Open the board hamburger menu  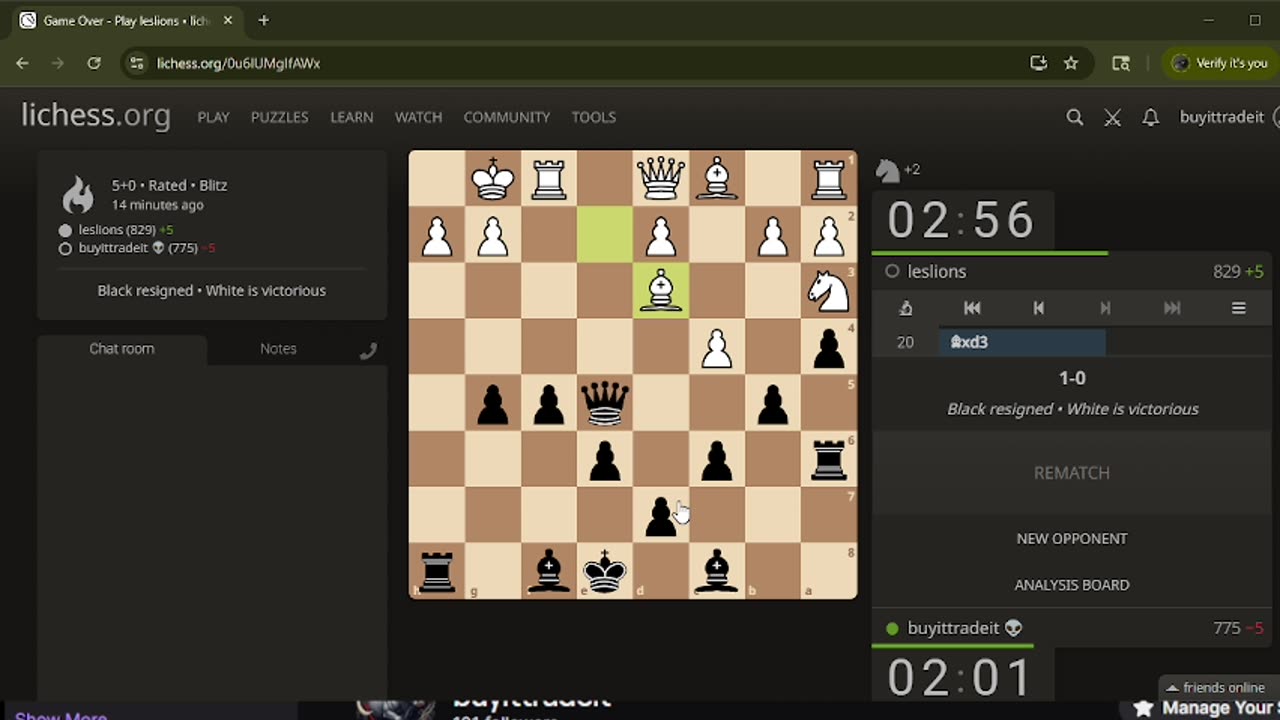click(1238, 308)
